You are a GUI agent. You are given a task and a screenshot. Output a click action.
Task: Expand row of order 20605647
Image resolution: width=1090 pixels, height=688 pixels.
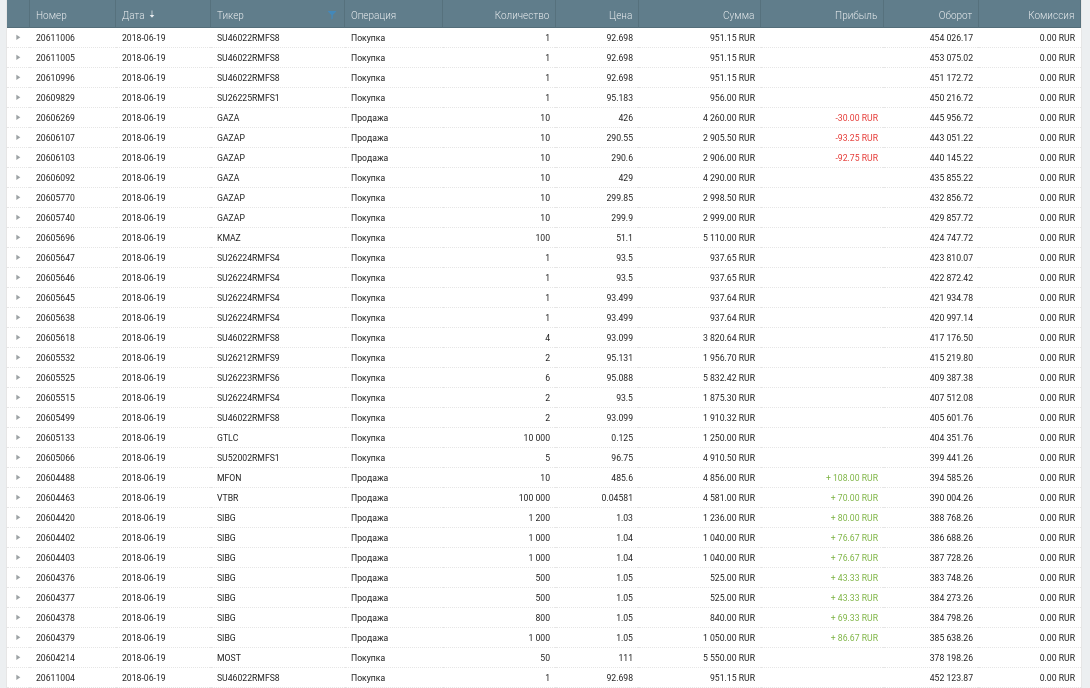[x=18, y=258]
